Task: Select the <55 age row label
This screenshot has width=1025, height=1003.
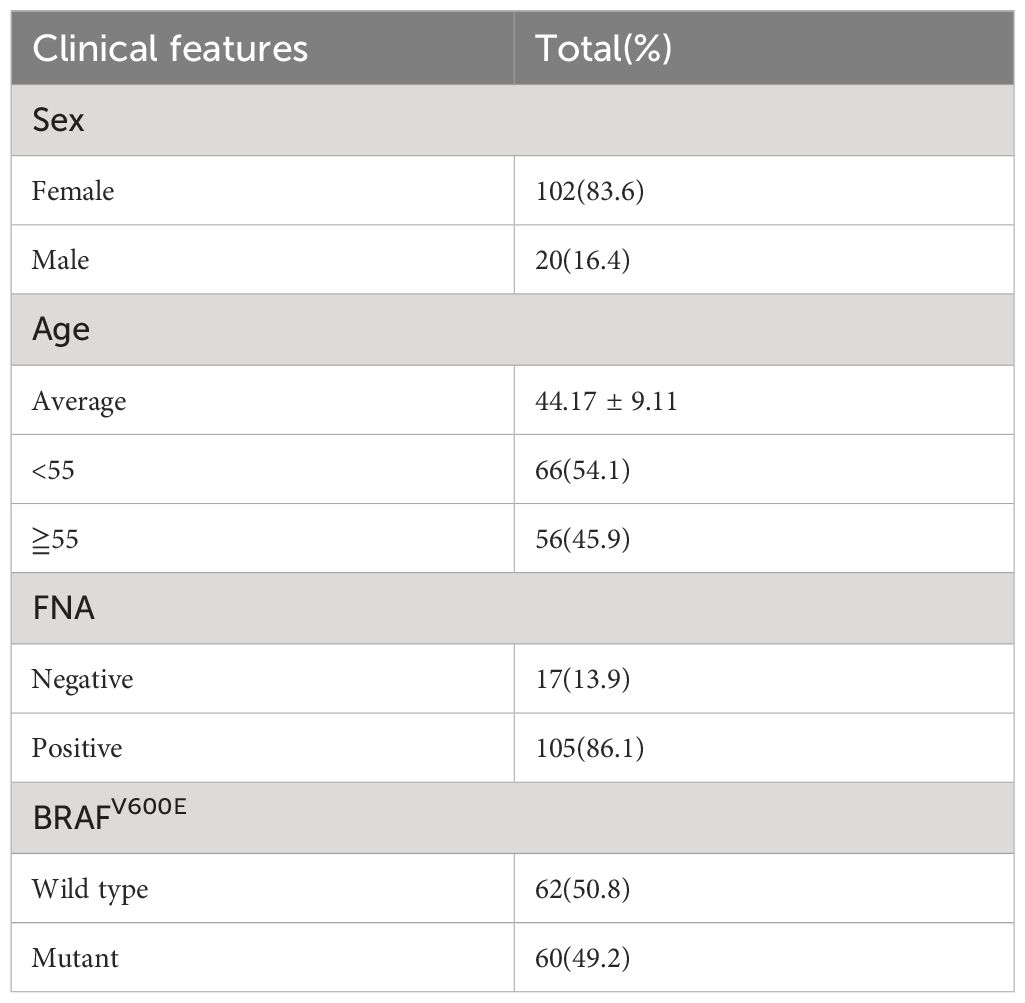Action: point(53,469)
